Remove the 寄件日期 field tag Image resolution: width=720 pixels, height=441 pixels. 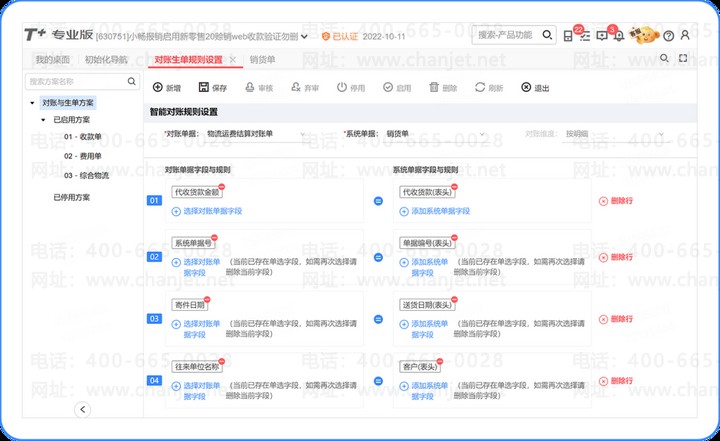click(x=207, y=299)
